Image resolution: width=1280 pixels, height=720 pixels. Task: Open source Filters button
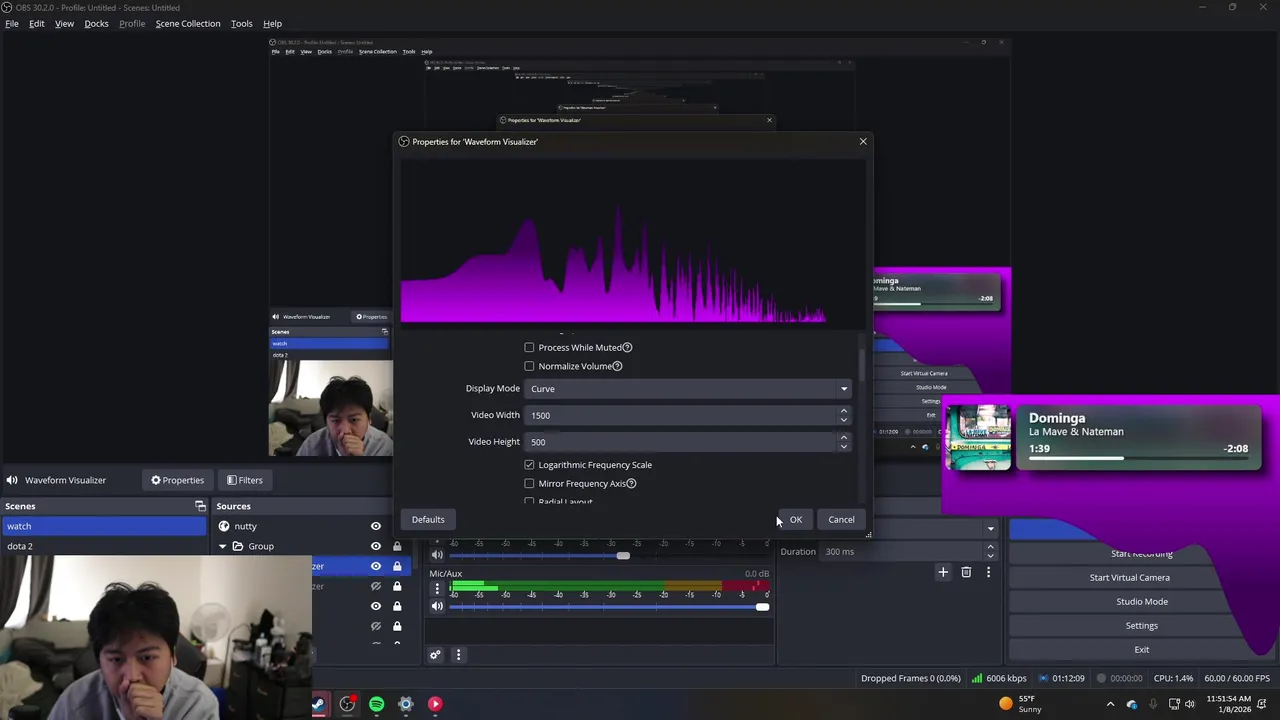245,480
